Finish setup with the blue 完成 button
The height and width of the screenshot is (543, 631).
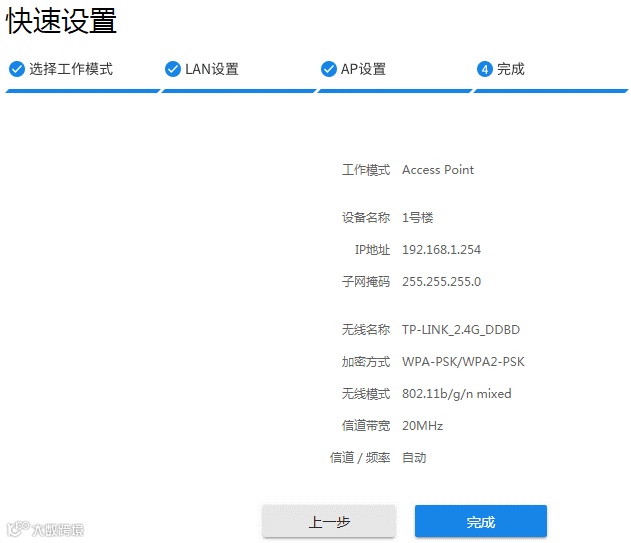[481, 522]
